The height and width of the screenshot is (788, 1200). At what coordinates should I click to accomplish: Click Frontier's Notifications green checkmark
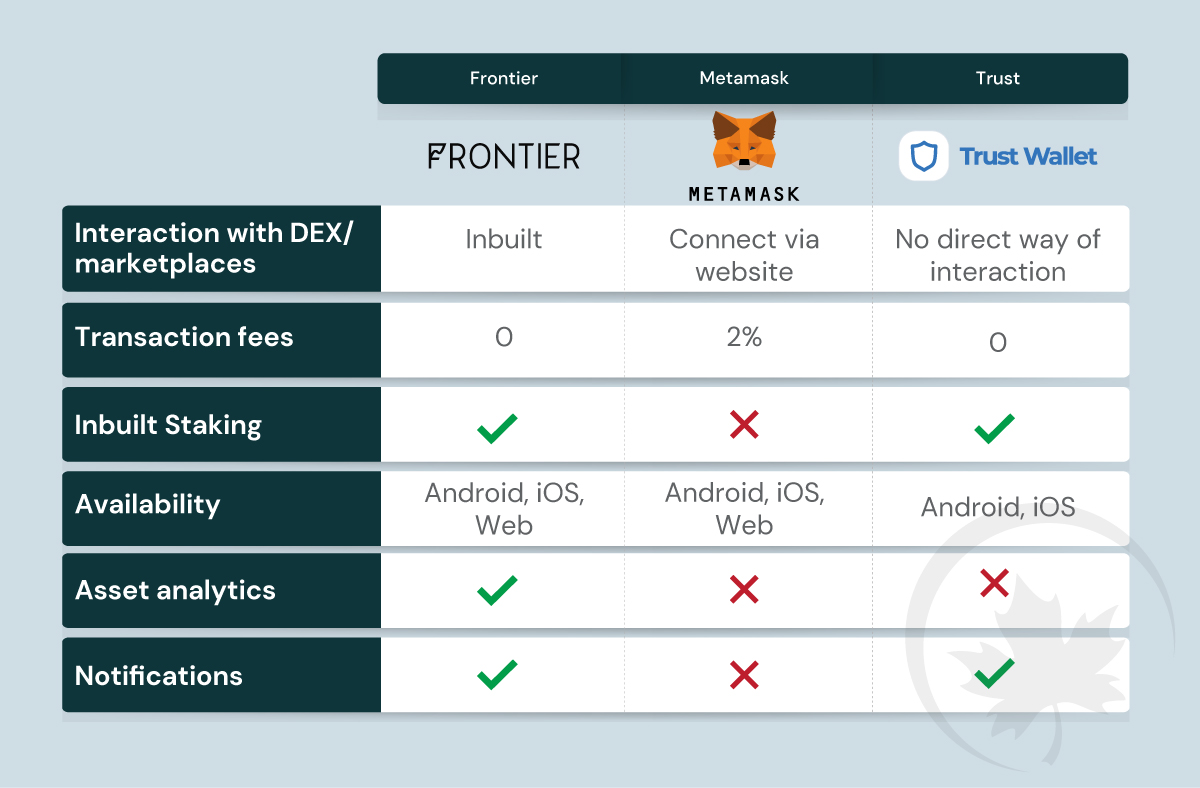tap(497, 674)
